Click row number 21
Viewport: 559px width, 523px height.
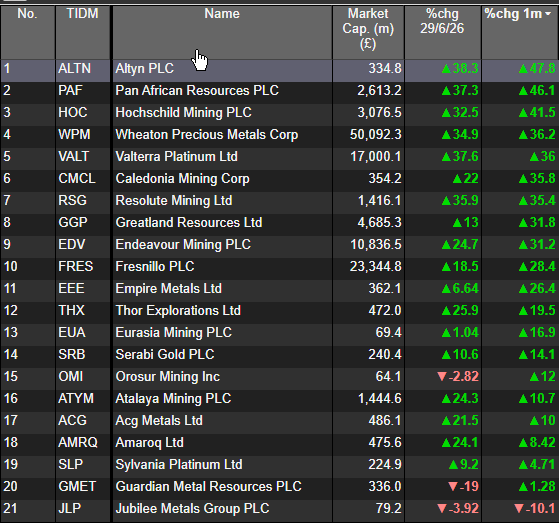10,509
